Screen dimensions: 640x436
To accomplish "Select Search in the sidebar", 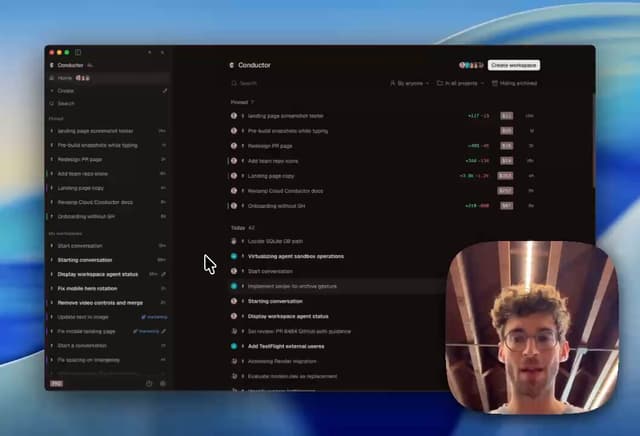I will [108, 104].
